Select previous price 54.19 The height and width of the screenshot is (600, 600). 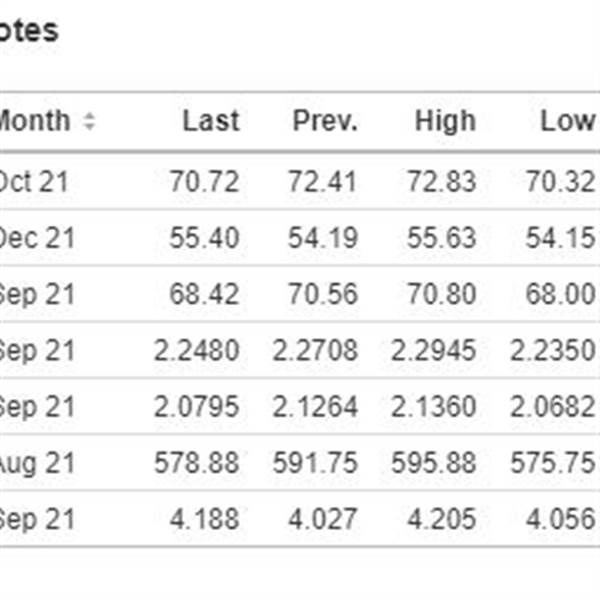point(323,238)
